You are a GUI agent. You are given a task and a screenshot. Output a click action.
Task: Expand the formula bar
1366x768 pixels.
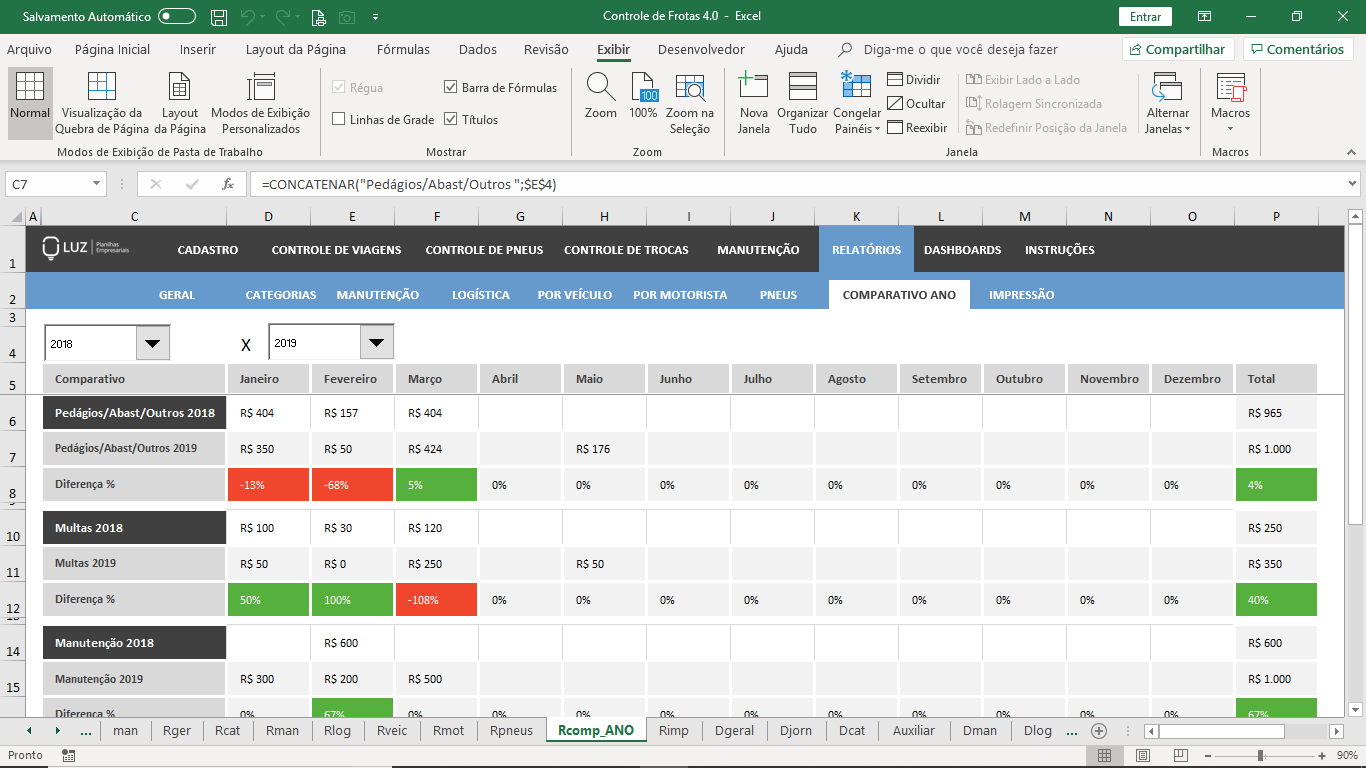pyautogui.click(x=1353, y=184)
